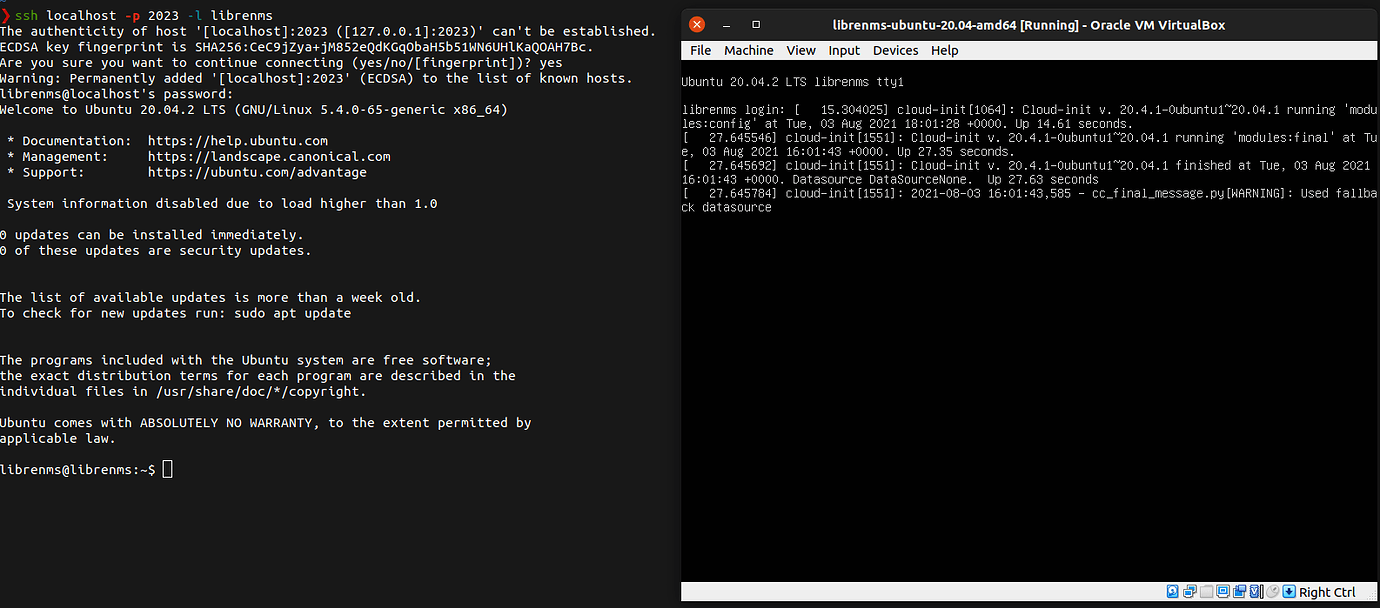Open the Input menu

pyautogui.click(x=844, y=50)
